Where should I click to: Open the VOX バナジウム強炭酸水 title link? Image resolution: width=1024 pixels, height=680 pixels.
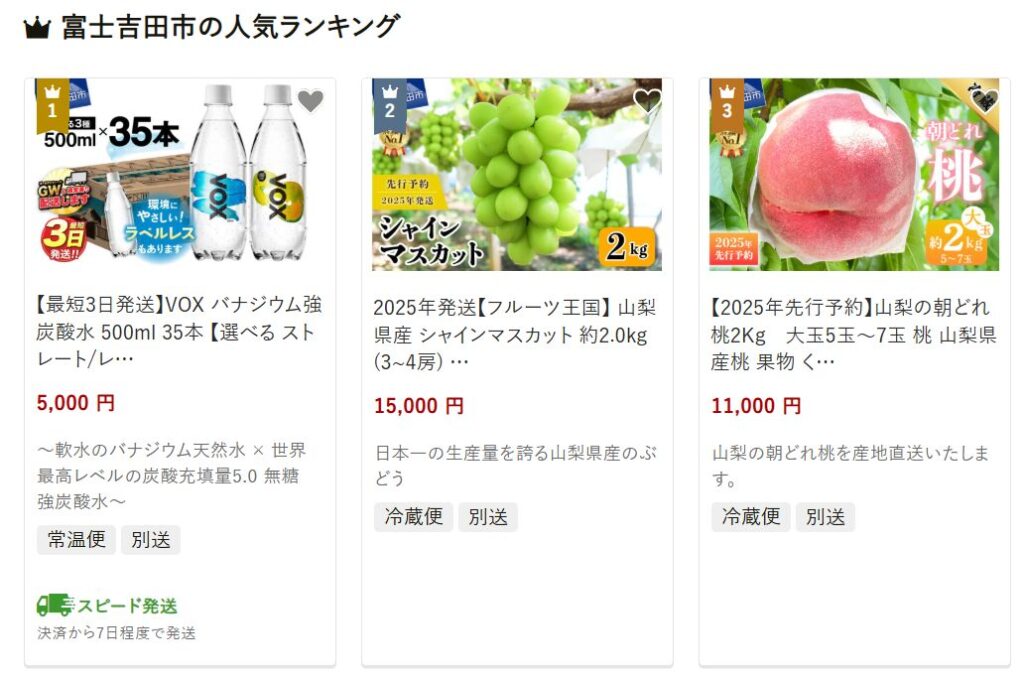180,332
